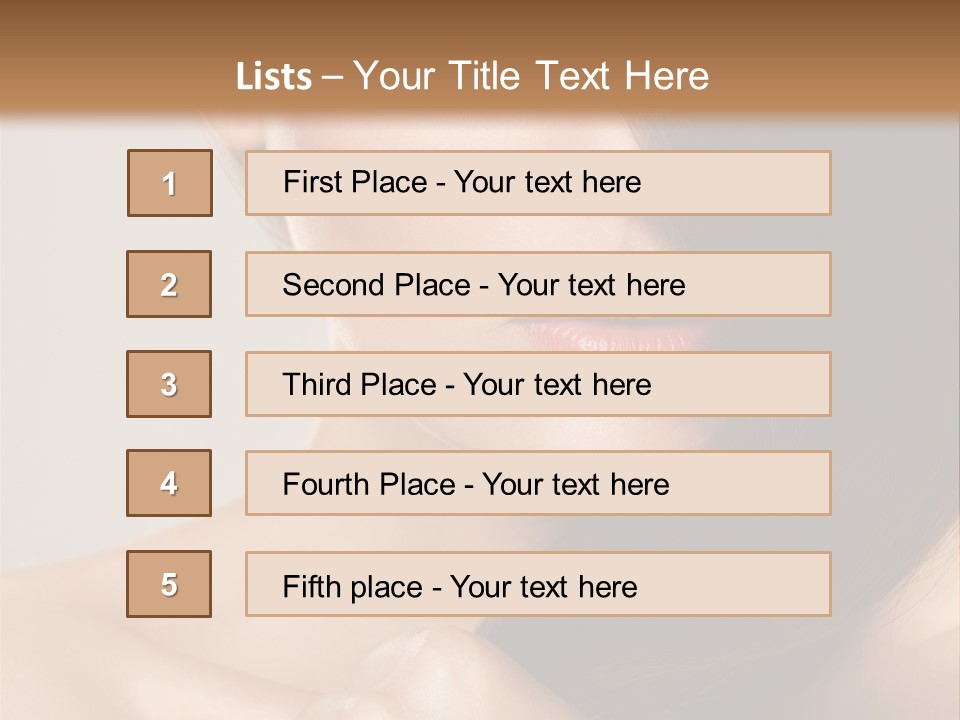Place cursor on the word Fifth
This screenshot has width=960, height=720.
pos(309,586)
